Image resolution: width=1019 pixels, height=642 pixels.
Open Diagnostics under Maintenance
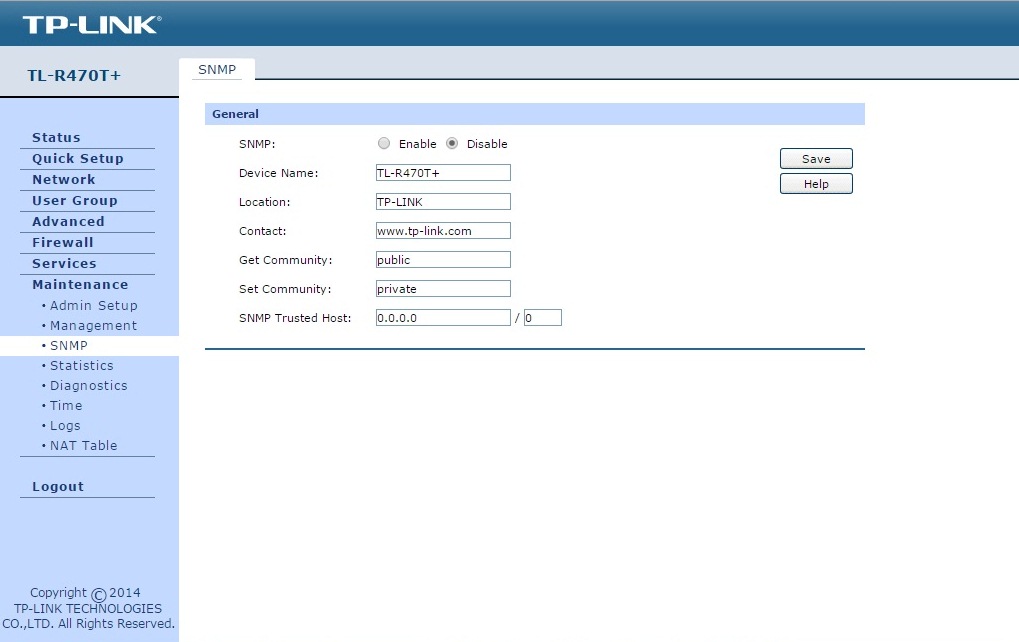(x=88, y=386)
